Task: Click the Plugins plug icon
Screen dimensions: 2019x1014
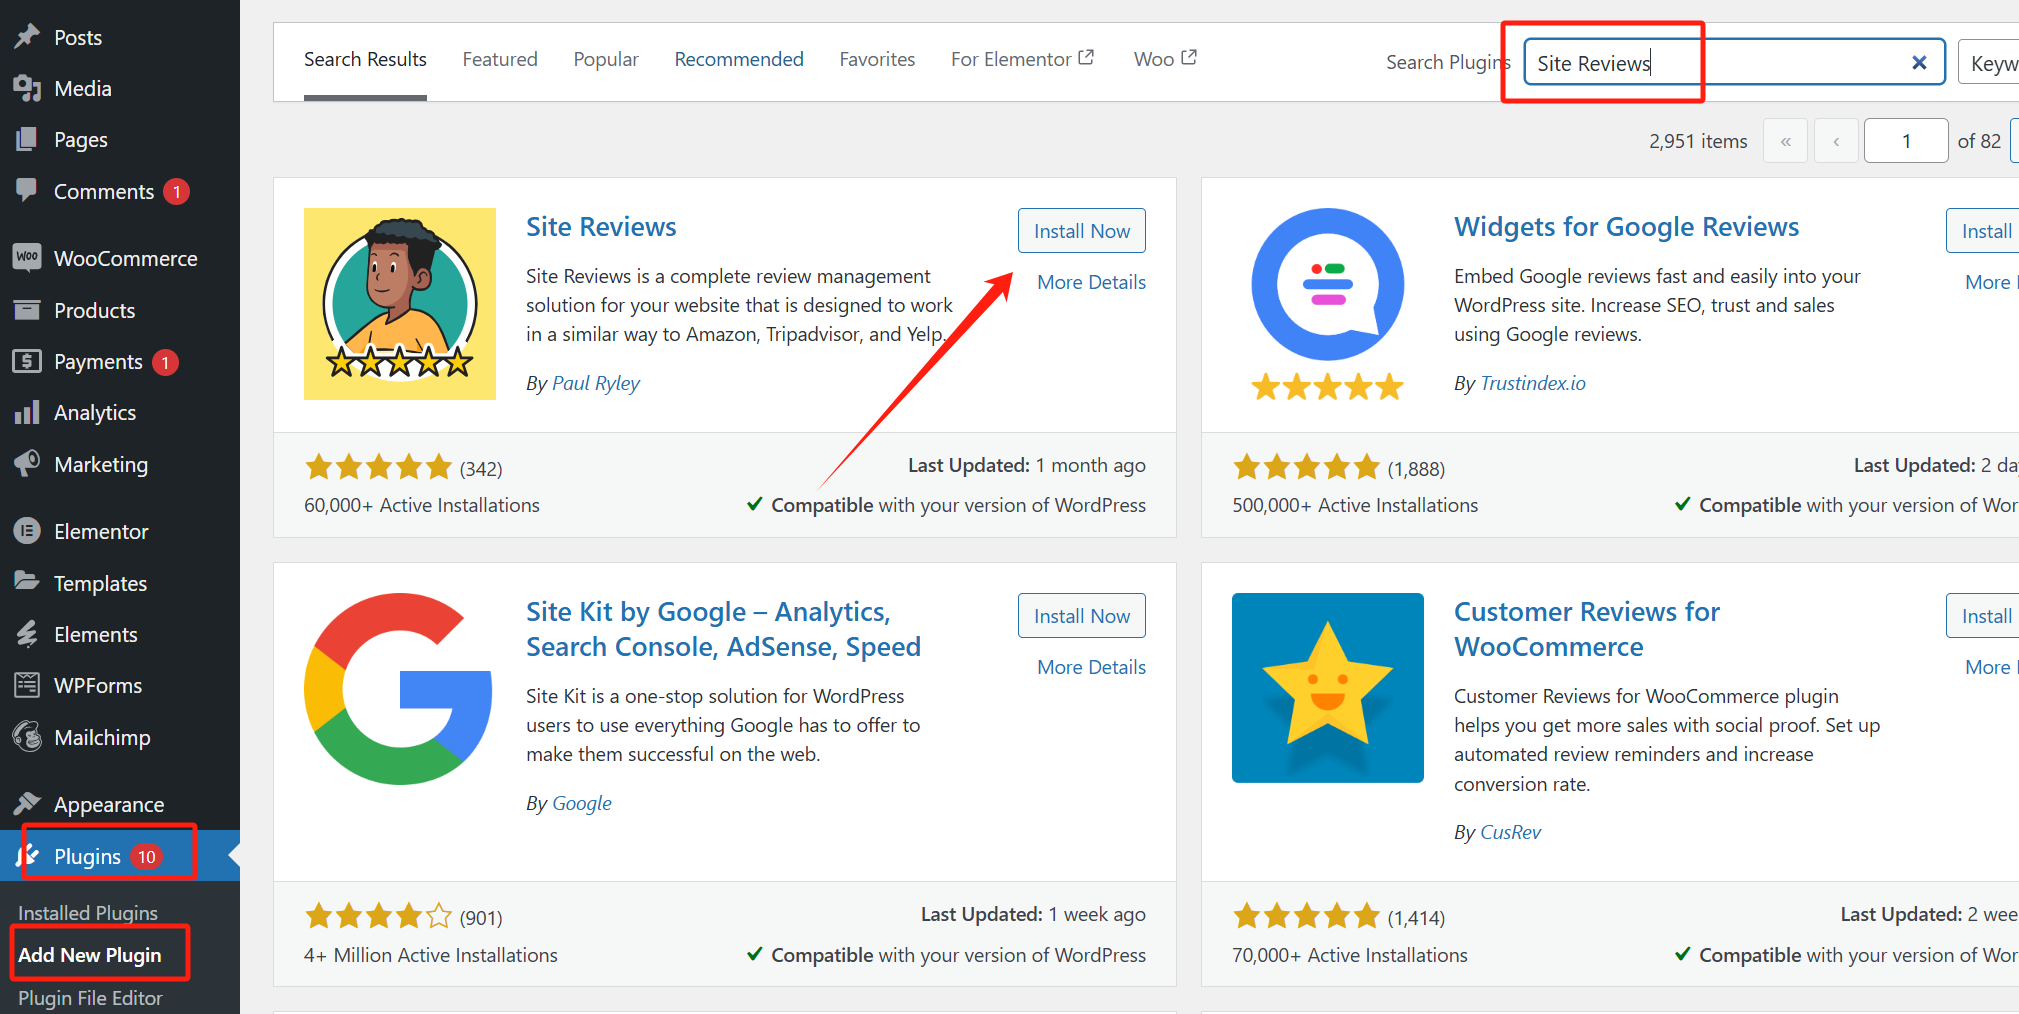Action: point(27,856)
